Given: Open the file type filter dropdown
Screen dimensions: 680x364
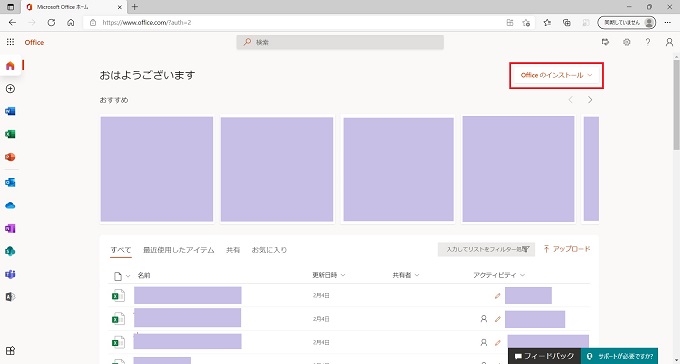Looking at the screenshot, I should click(x=122, y=276).
